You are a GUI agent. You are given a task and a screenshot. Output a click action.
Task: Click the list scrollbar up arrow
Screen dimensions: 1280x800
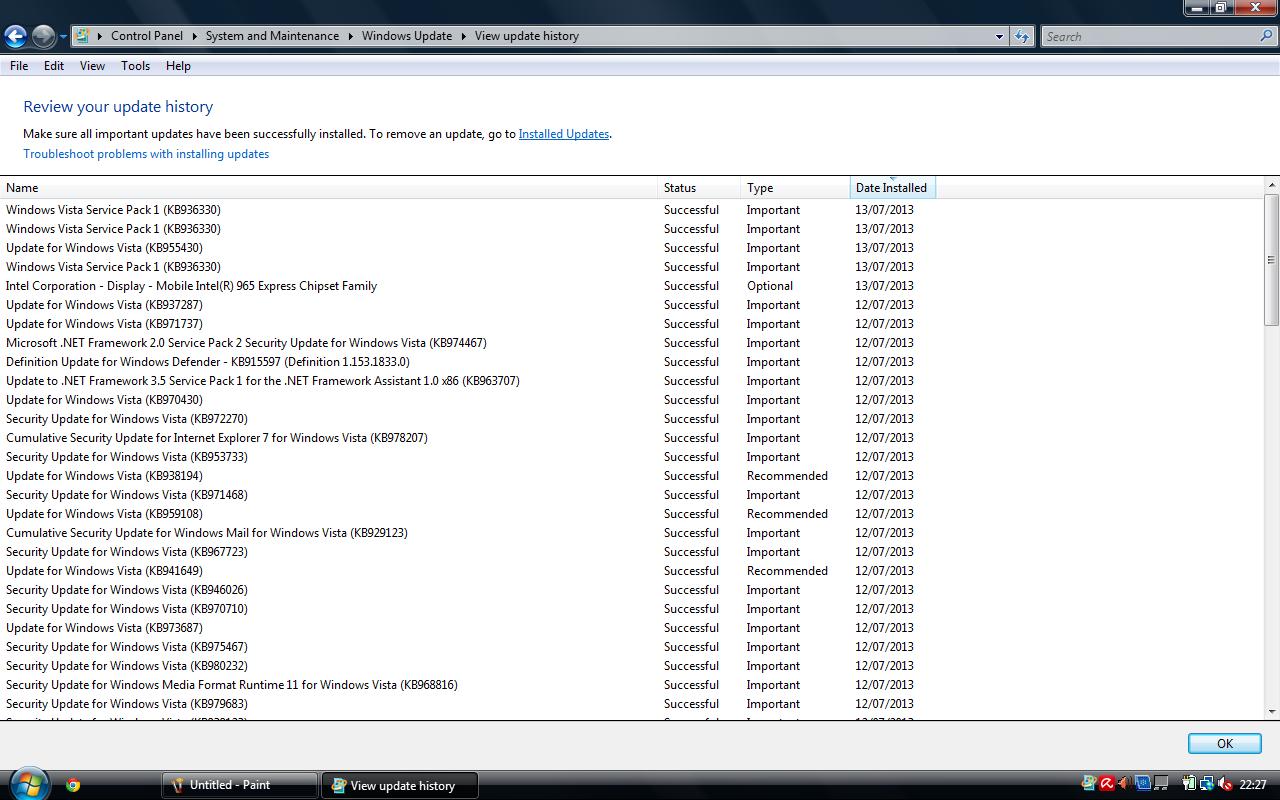(1272, 186)
